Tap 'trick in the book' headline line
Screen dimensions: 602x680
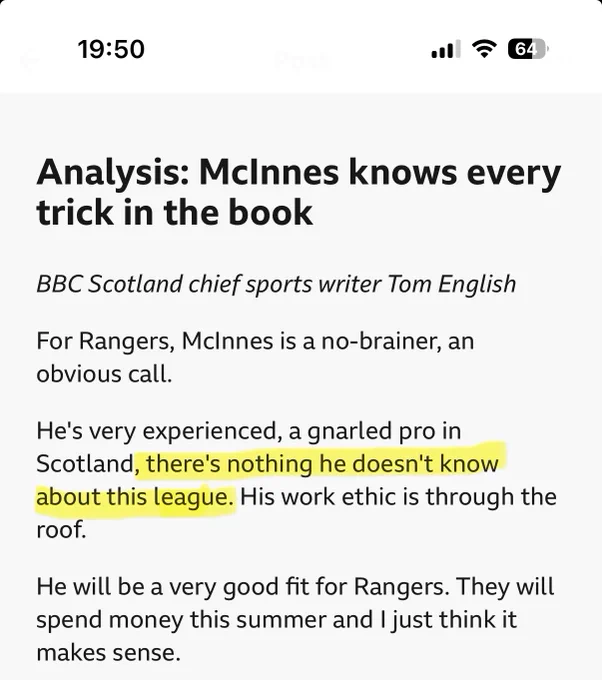(x=174, y=212)
